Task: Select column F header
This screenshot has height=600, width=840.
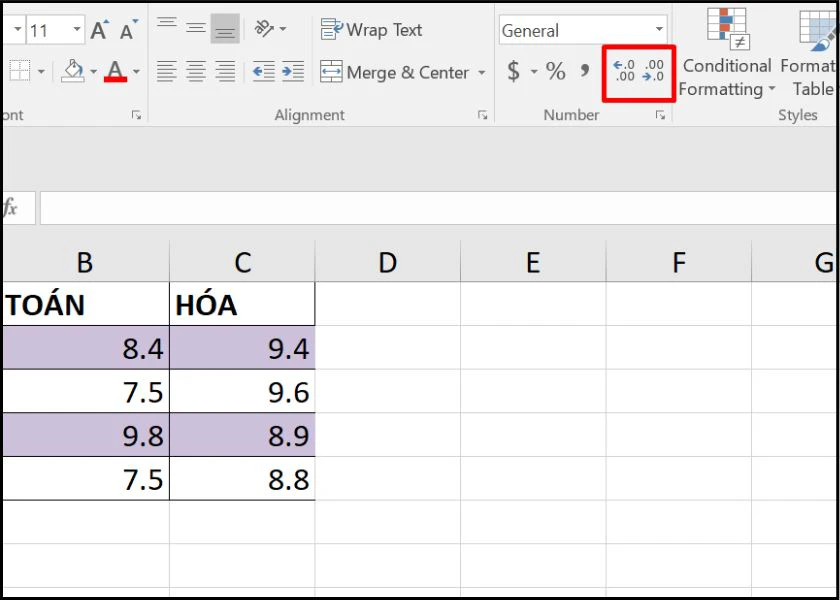Action: coord(679,262)
